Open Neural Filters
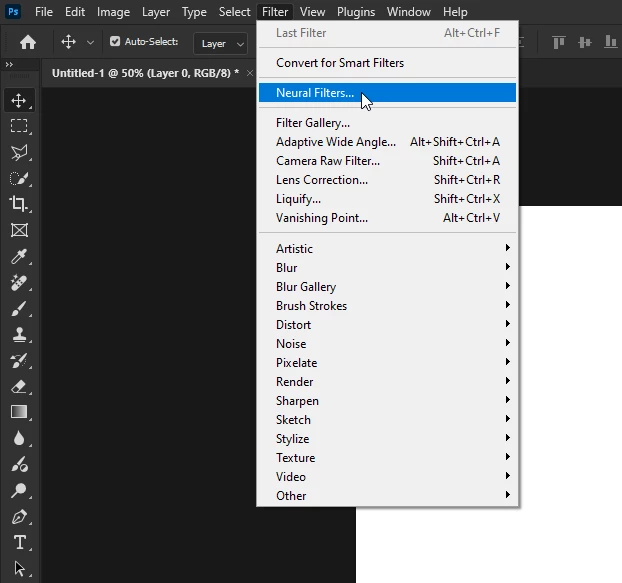Image resolution: width=622 pixels, height=583 pixels. [387, 93]
